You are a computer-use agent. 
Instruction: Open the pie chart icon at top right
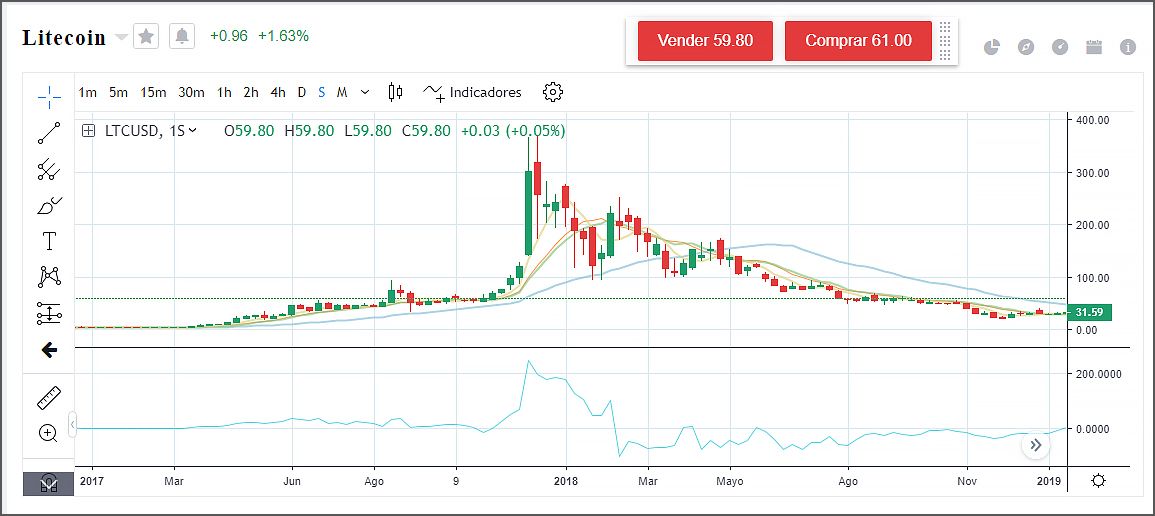[992, 47]
